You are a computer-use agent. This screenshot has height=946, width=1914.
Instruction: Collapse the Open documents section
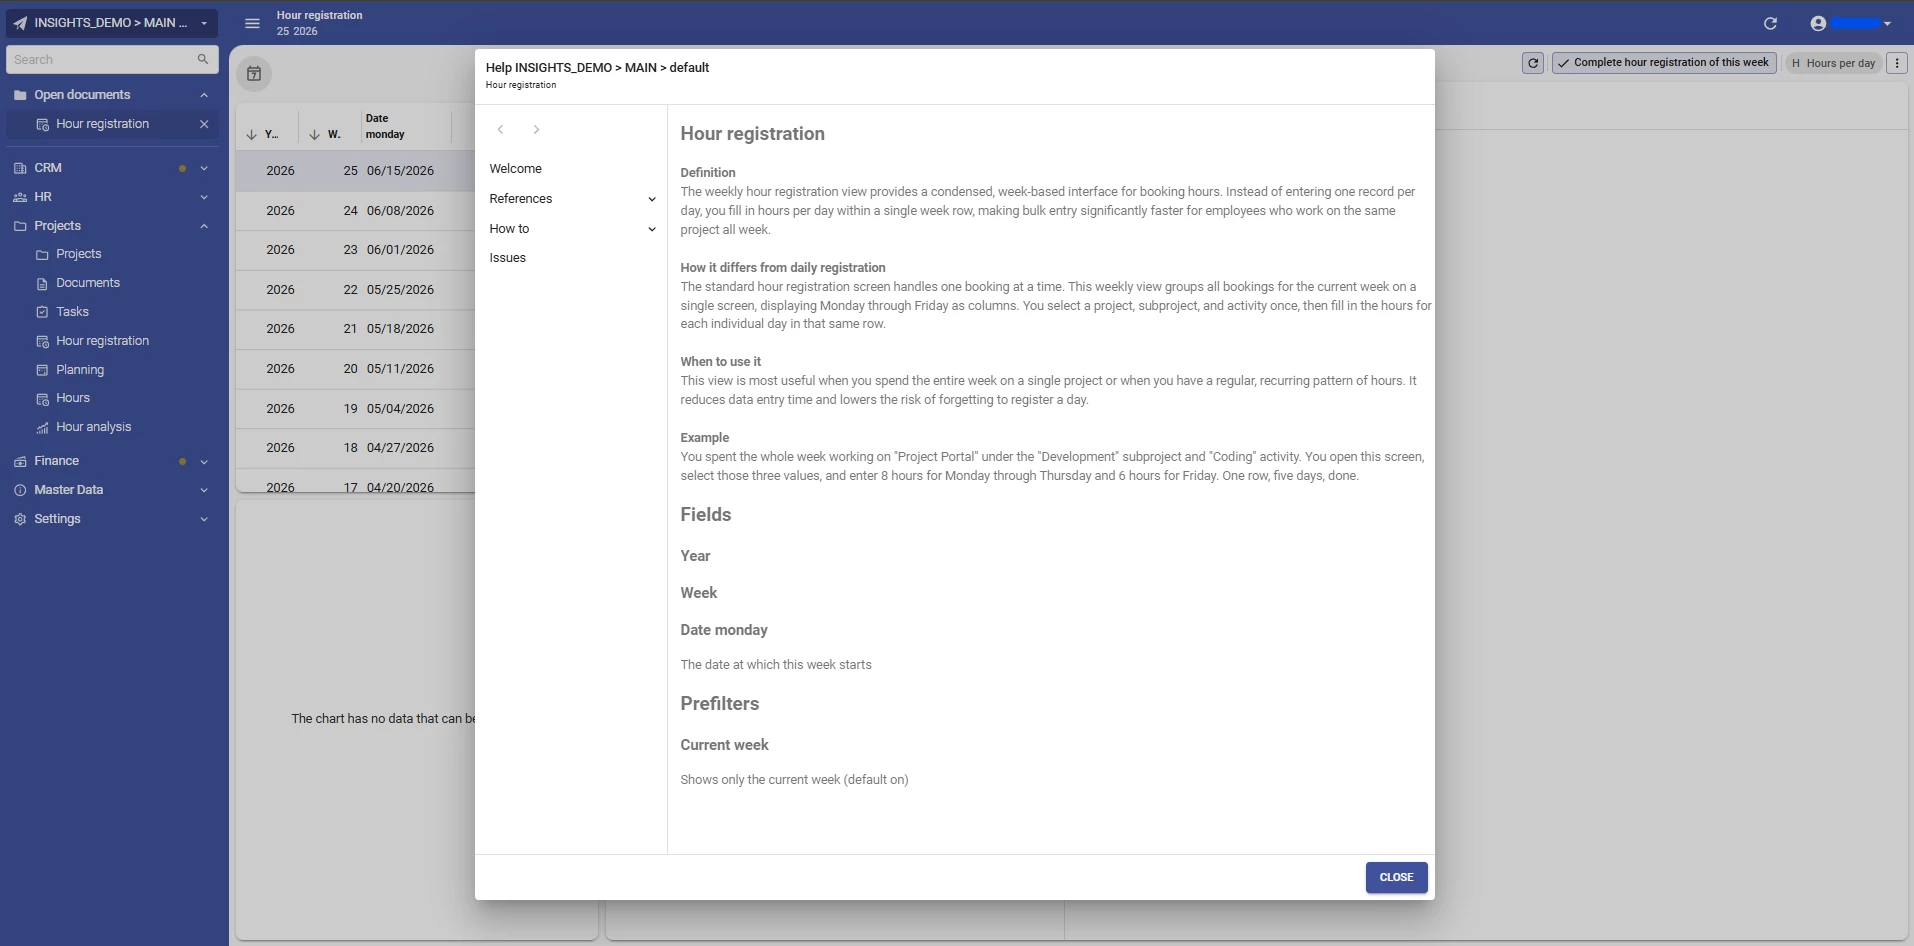204,95
